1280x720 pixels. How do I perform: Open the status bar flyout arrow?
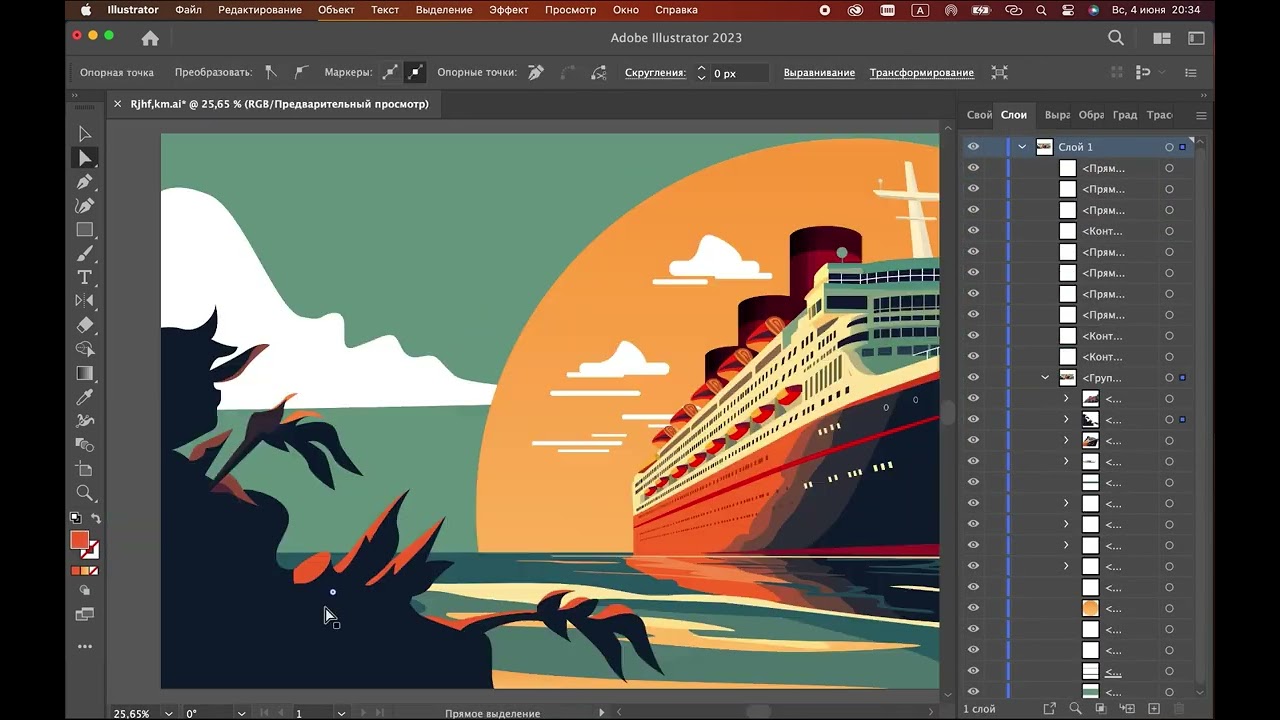tap(601, 713)
